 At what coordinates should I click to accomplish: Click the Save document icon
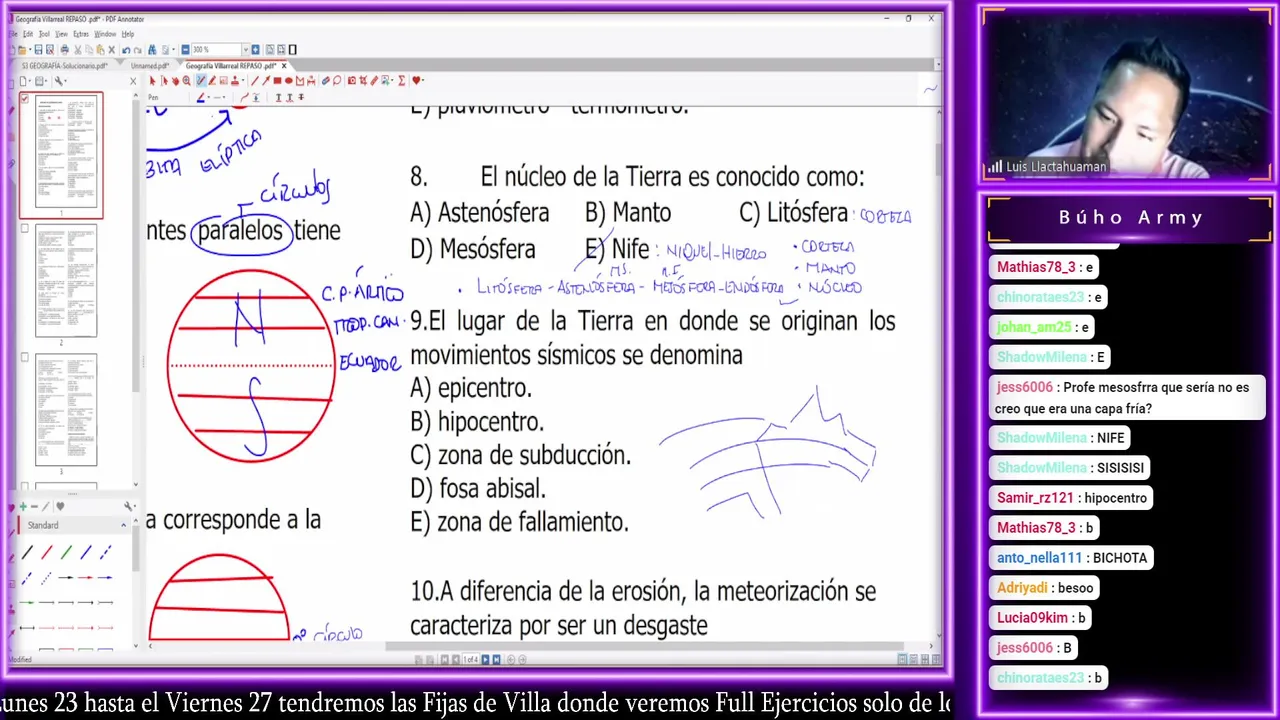(x=38, y=49)
